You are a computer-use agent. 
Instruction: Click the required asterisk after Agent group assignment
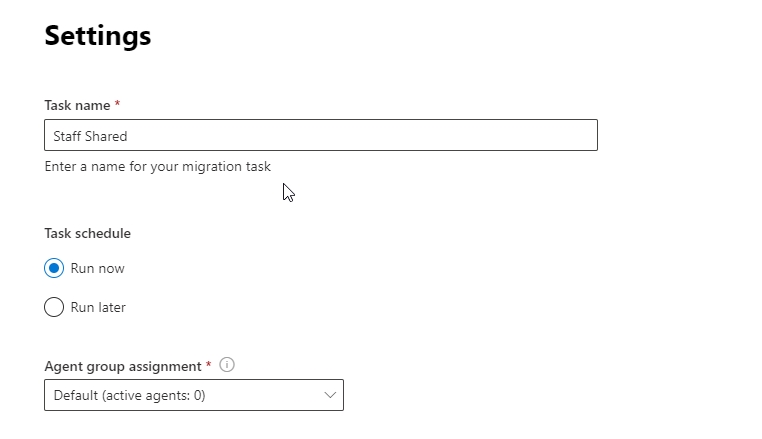[208, 365]
